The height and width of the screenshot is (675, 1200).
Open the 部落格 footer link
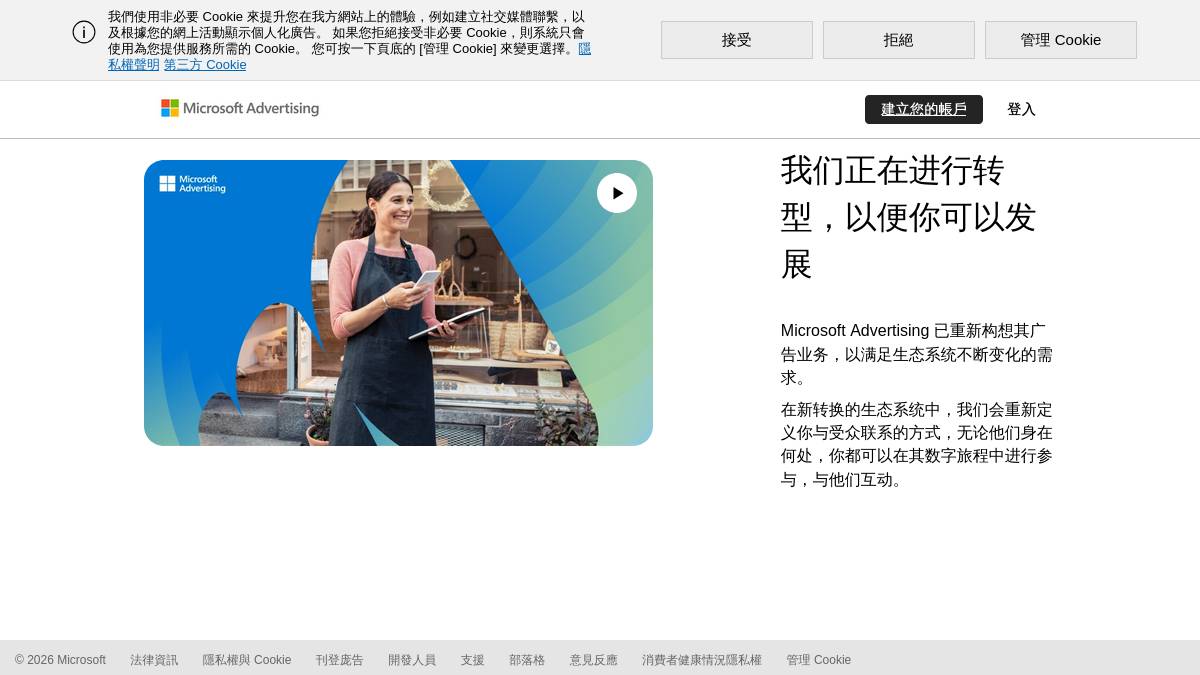click(x=527, y=660)
